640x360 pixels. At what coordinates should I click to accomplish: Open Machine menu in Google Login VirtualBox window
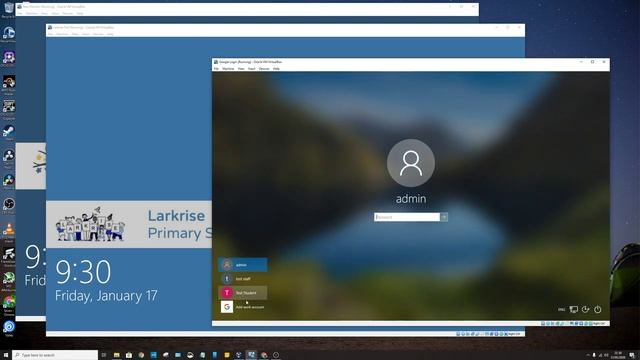228,69
